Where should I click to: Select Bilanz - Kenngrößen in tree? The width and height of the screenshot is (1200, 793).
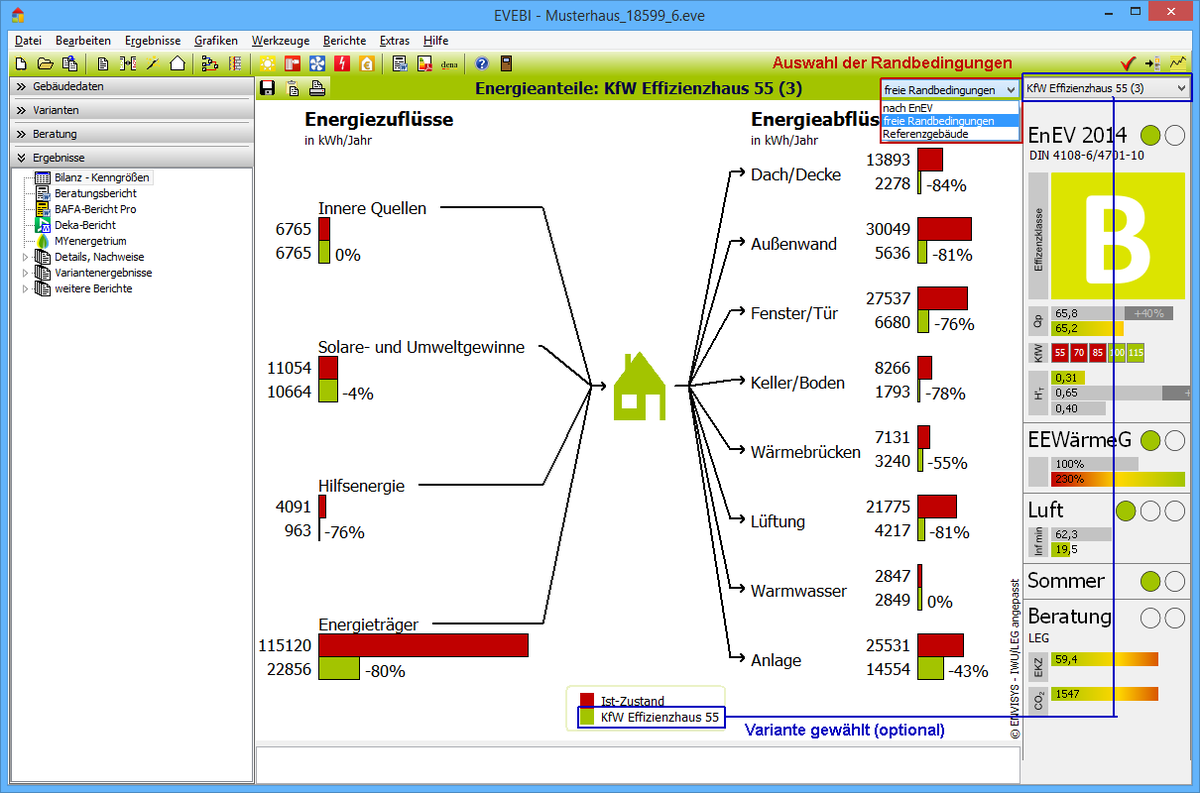102,177
